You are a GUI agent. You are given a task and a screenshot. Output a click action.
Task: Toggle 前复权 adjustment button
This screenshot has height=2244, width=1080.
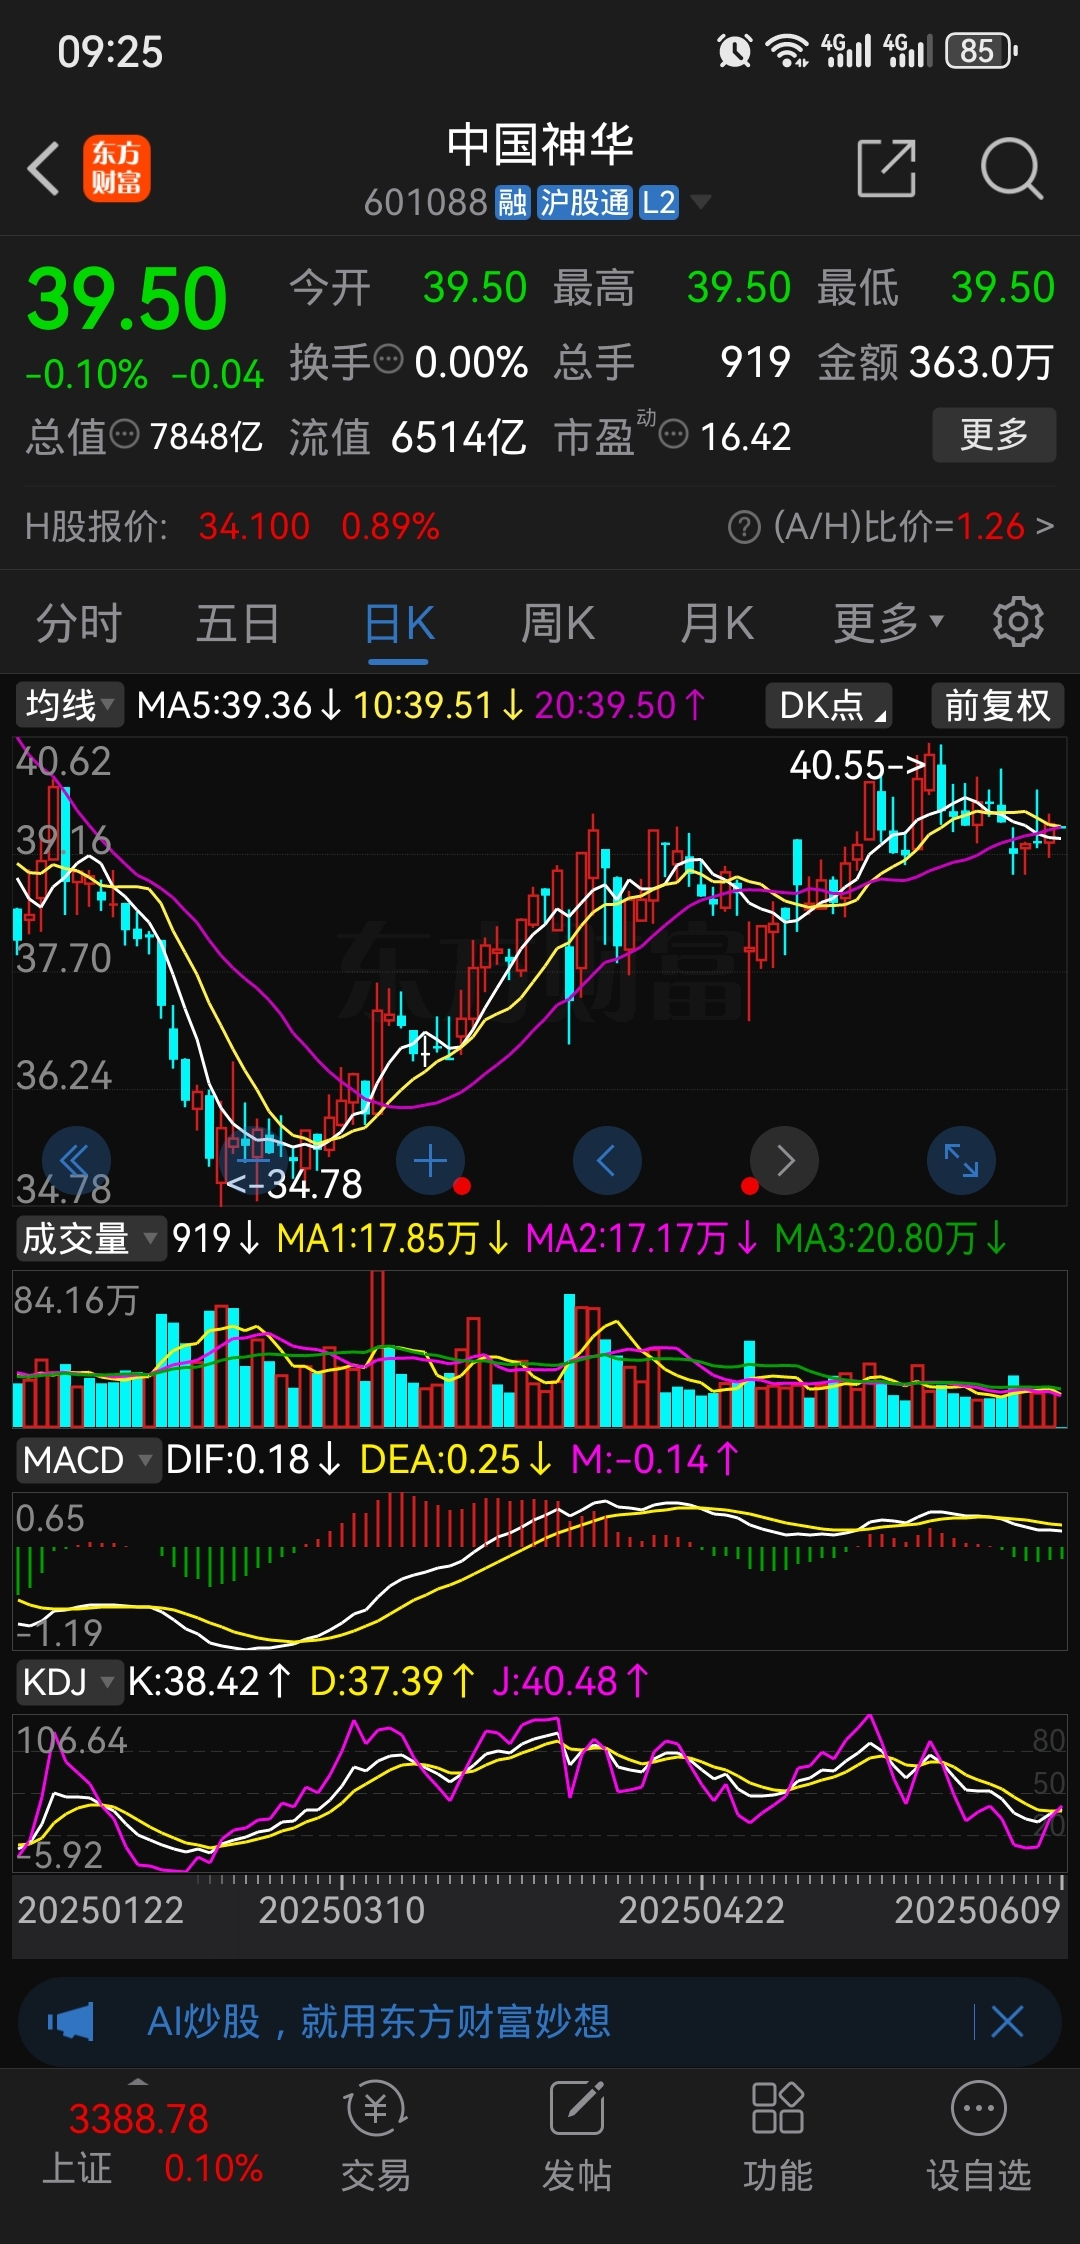(x=997, y=705)
